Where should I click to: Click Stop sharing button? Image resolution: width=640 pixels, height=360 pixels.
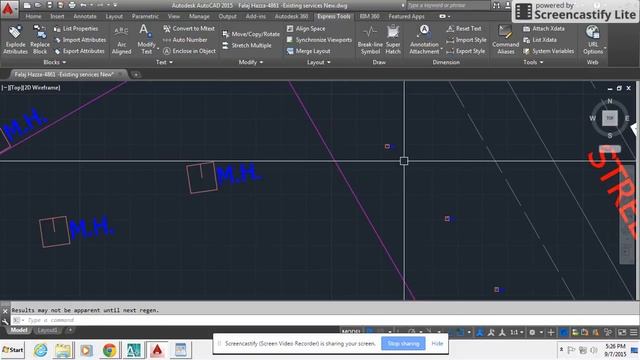[x=403, y=343]
